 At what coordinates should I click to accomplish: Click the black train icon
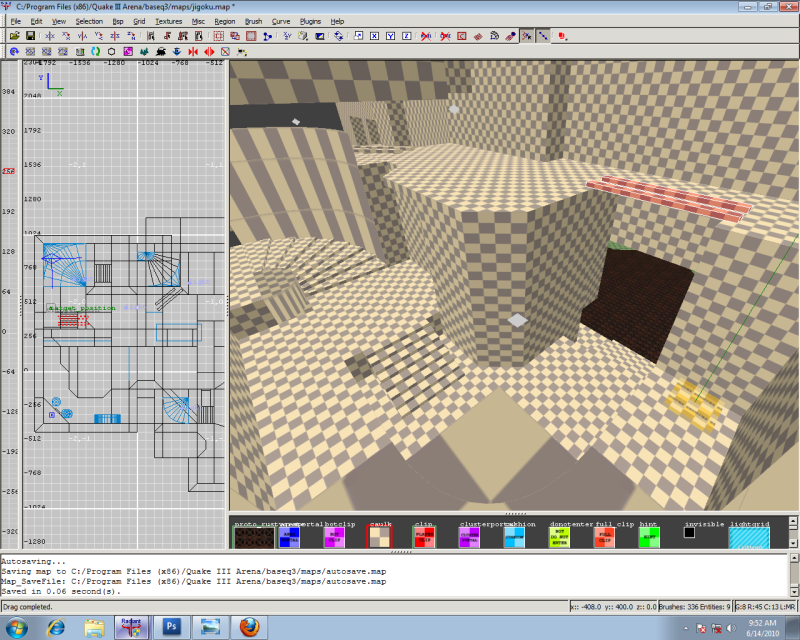tap(161, 52)
